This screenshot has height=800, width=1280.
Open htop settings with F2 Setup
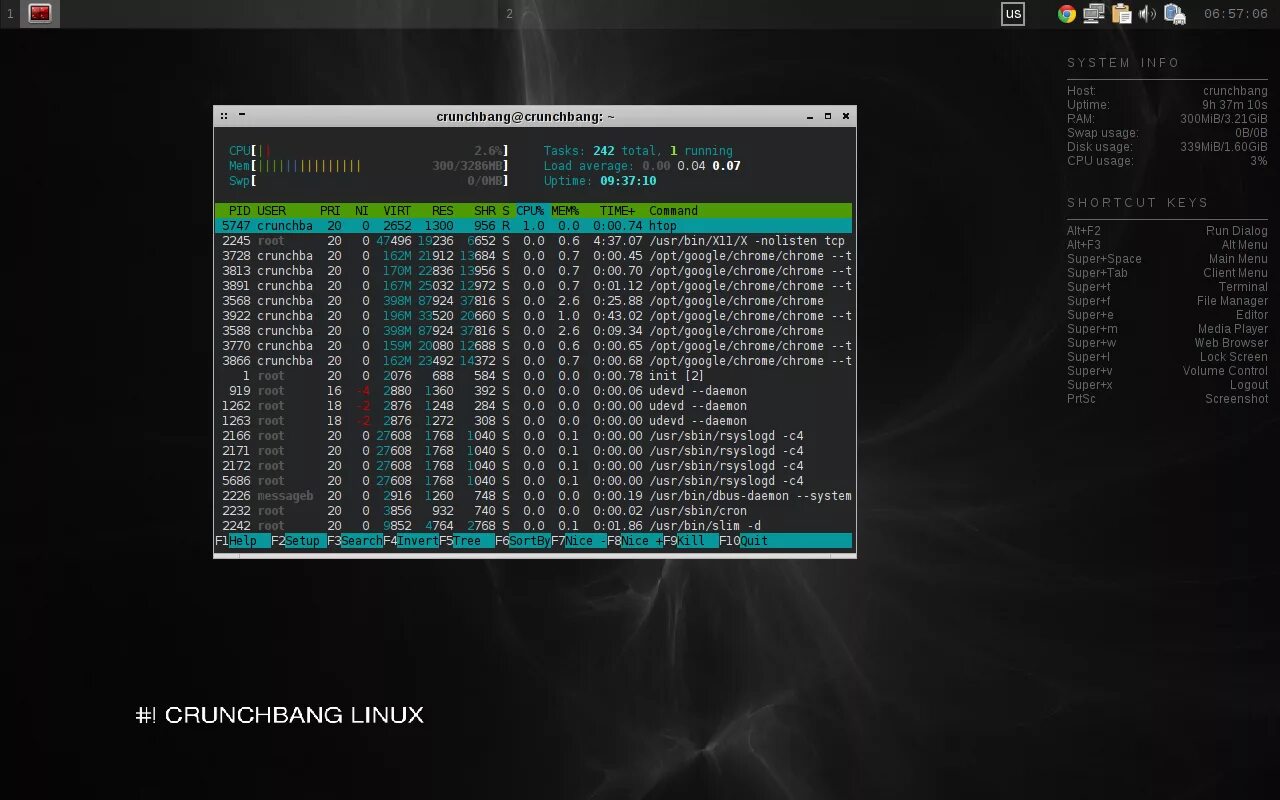click(x=295, y=540)
